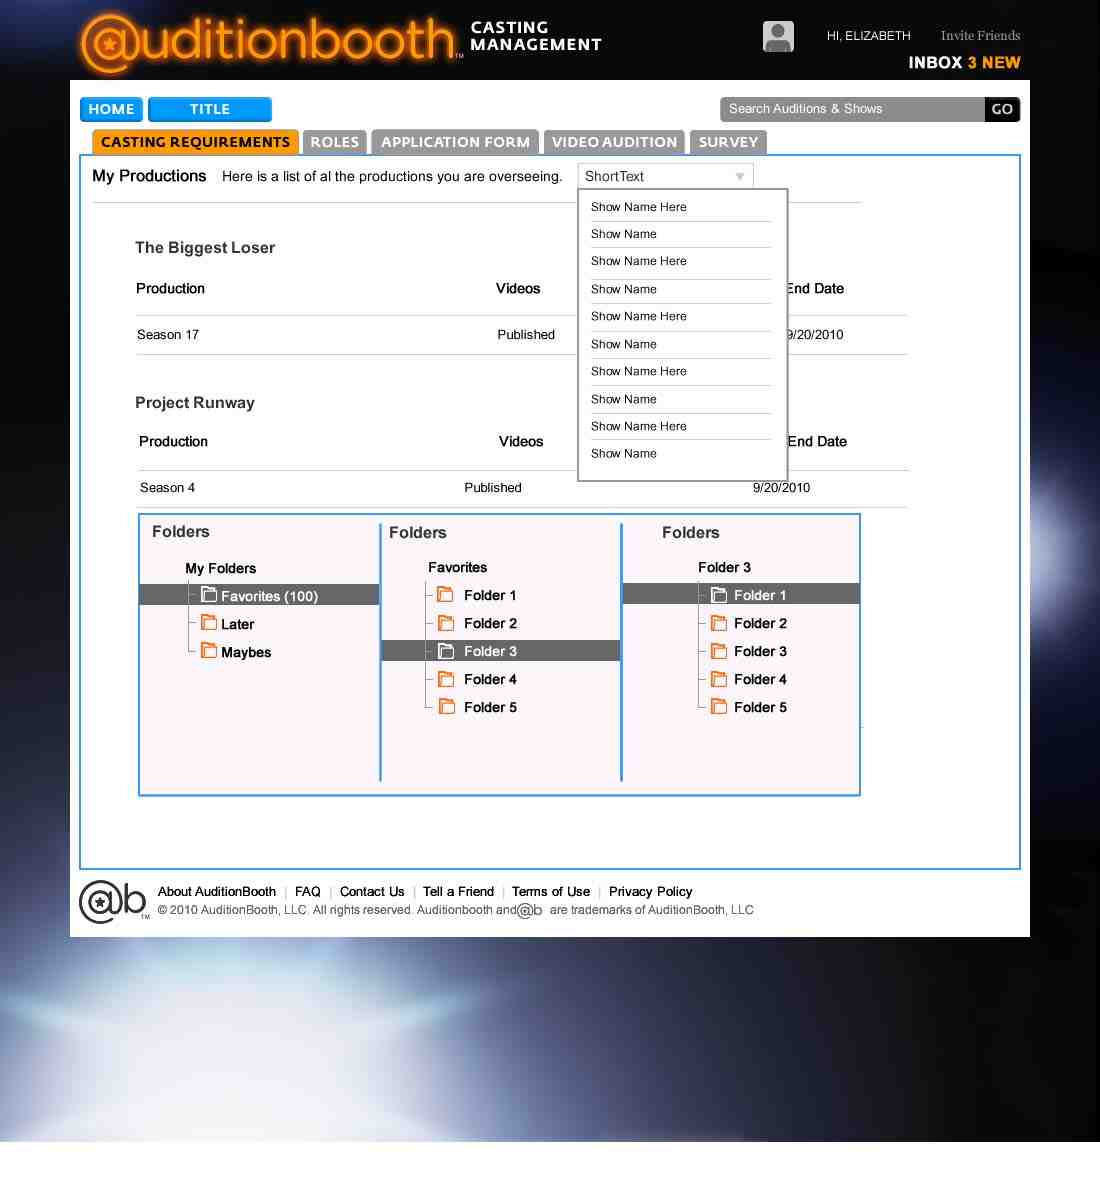The height and width of the screenshot is (1200, 1100).
Task: Select first 'Show Name Here' dropdown option
Action: tap(638, 207)
